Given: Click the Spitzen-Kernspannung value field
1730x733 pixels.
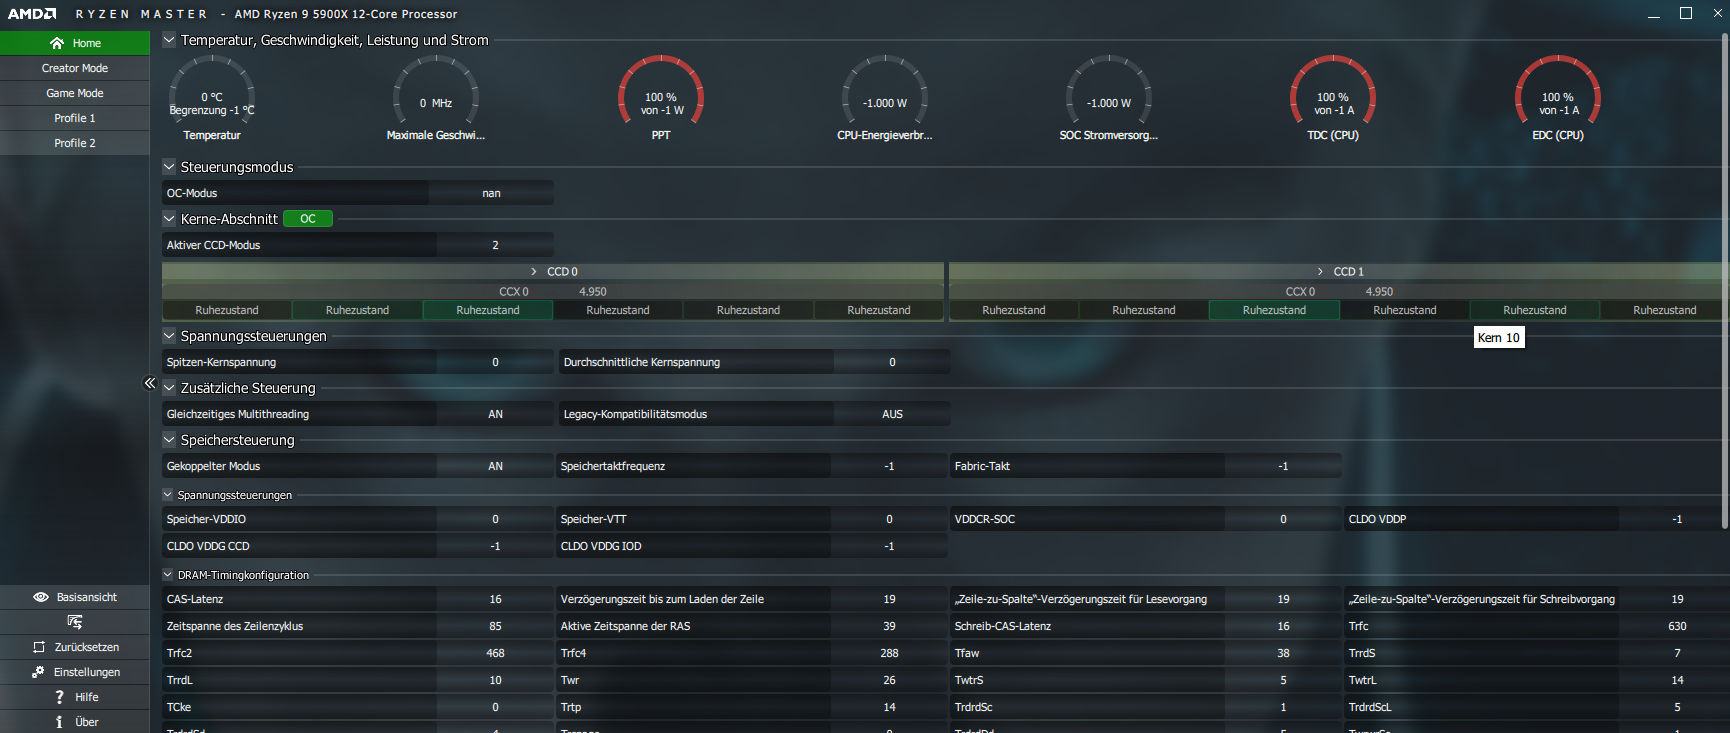Looking at the screenshot, I should pos(495,362).
